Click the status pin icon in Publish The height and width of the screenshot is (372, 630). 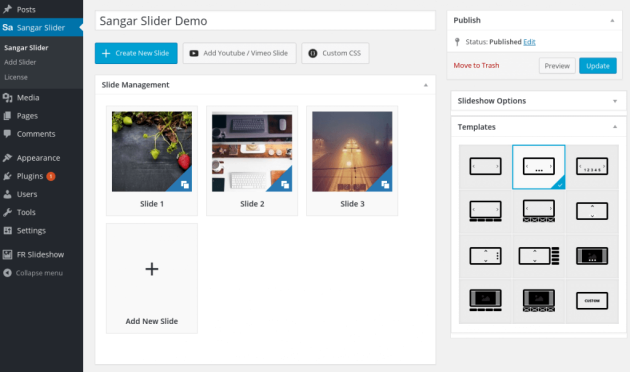tap(457, 42)
